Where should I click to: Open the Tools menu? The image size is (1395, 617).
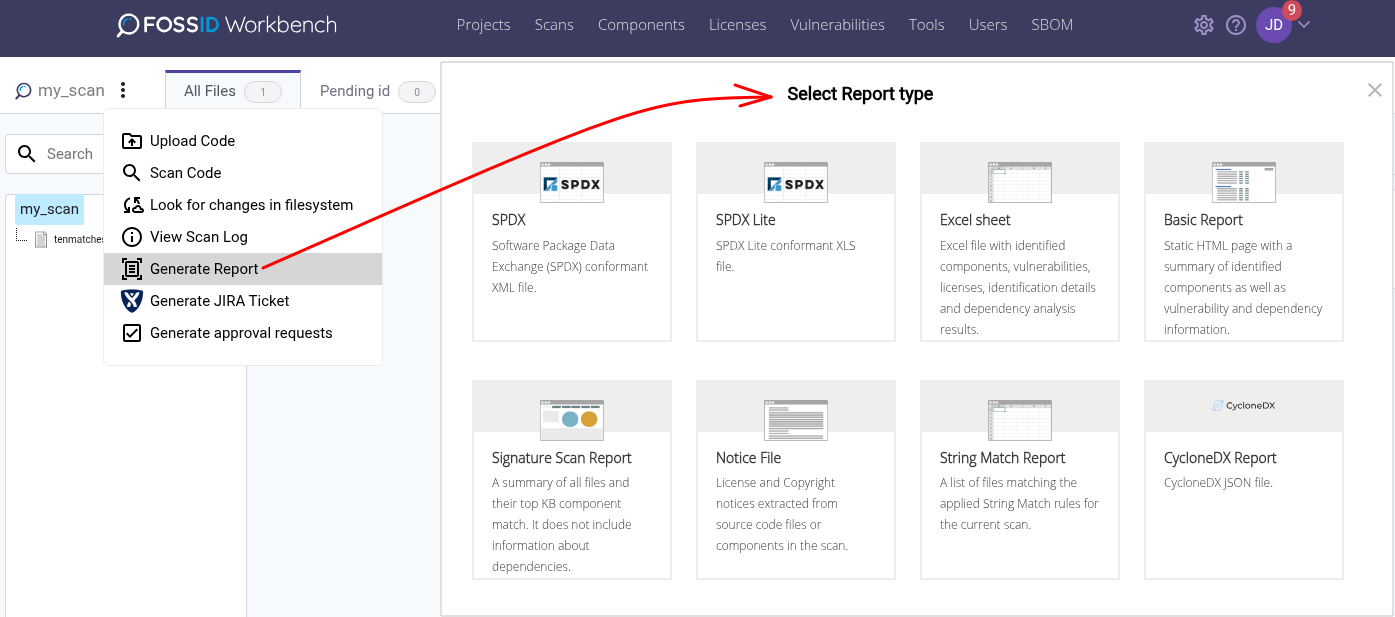pyautogui.click(x=926, y=25)
